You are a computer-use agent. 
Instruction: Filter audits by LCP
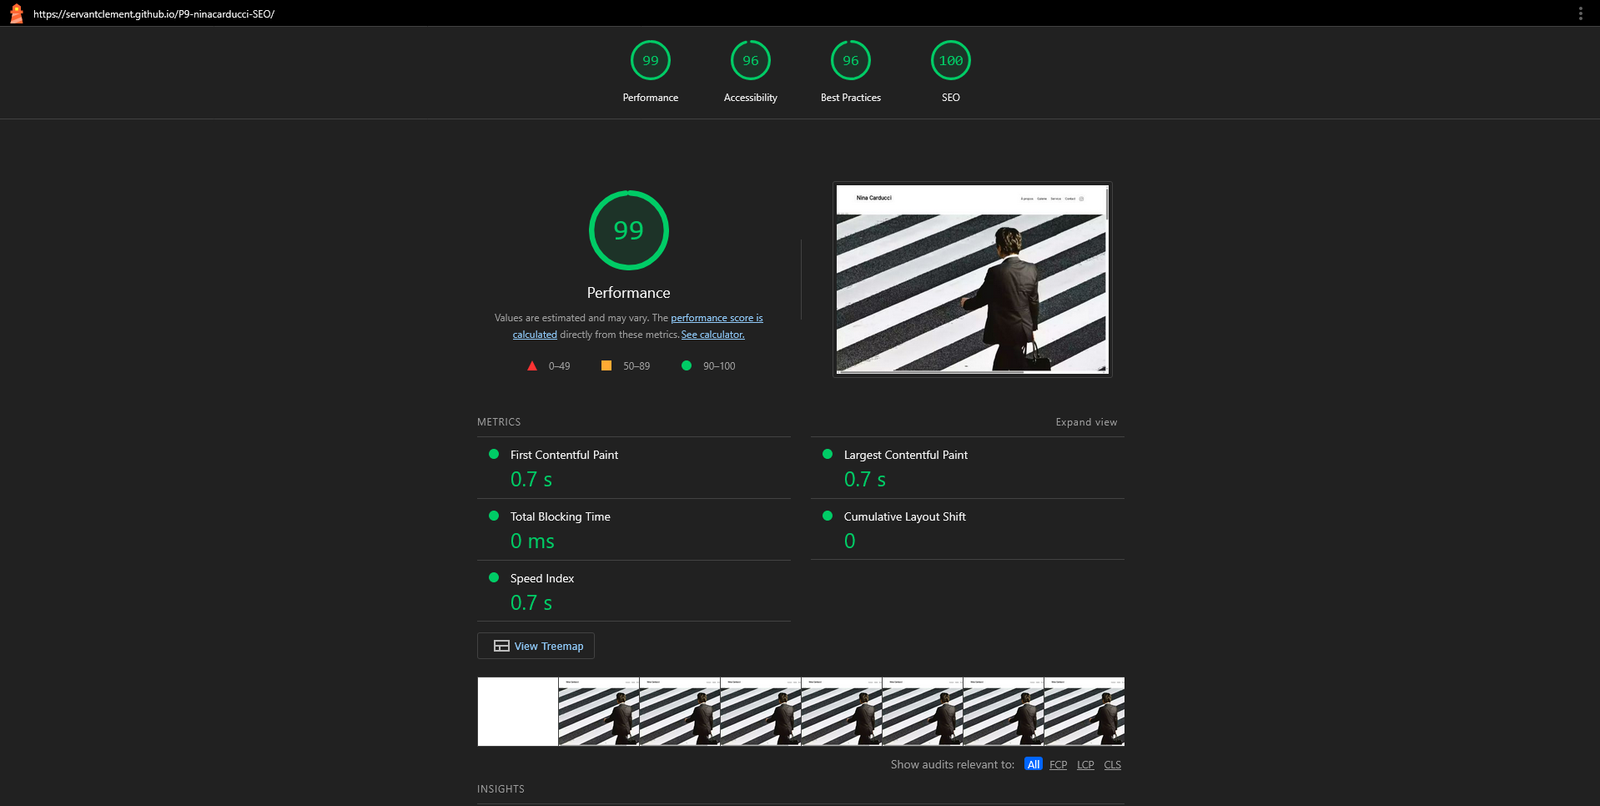pyautogui.click(x=1085, y=765)
